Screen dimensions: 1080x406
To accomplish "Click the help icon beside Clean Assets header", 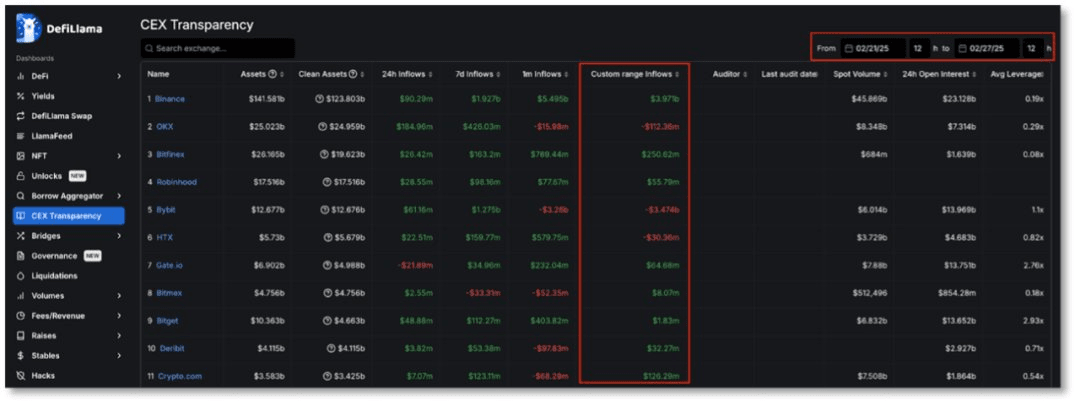I will tap(353, 74).
